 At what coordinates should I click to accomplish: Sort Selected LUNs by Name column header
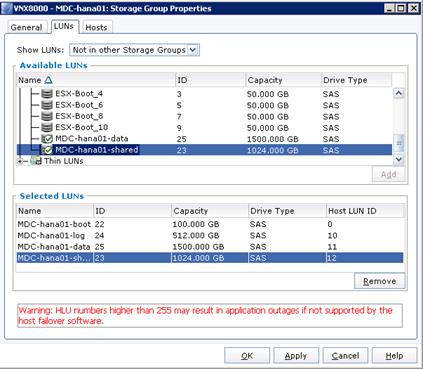click(55, 211)
